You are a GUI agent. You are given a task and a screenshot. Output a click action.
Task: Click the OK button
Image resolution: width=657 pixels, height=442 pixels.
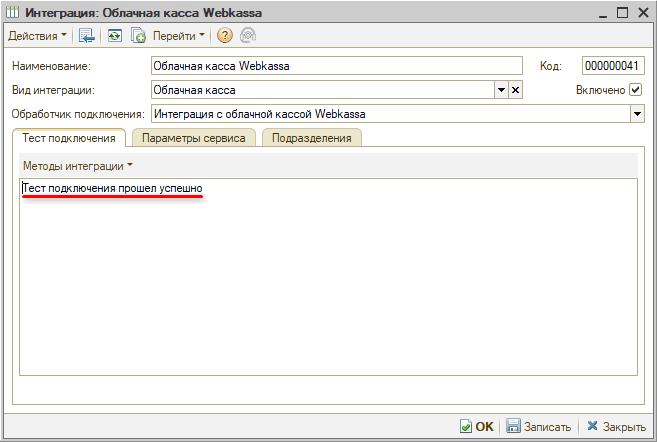(x=477, y=426)
